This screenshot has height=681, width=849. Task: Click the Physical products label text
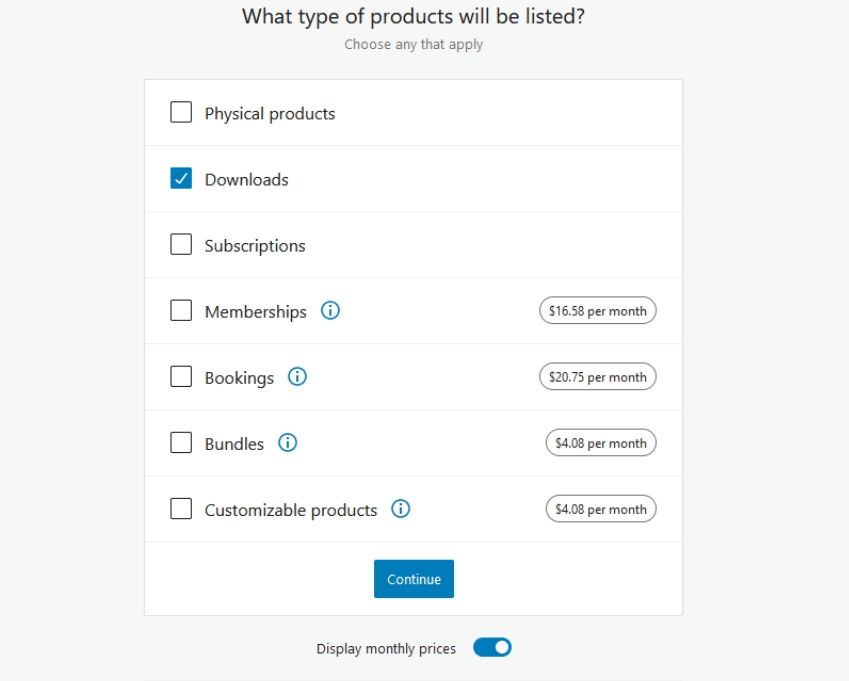point(270,114)
